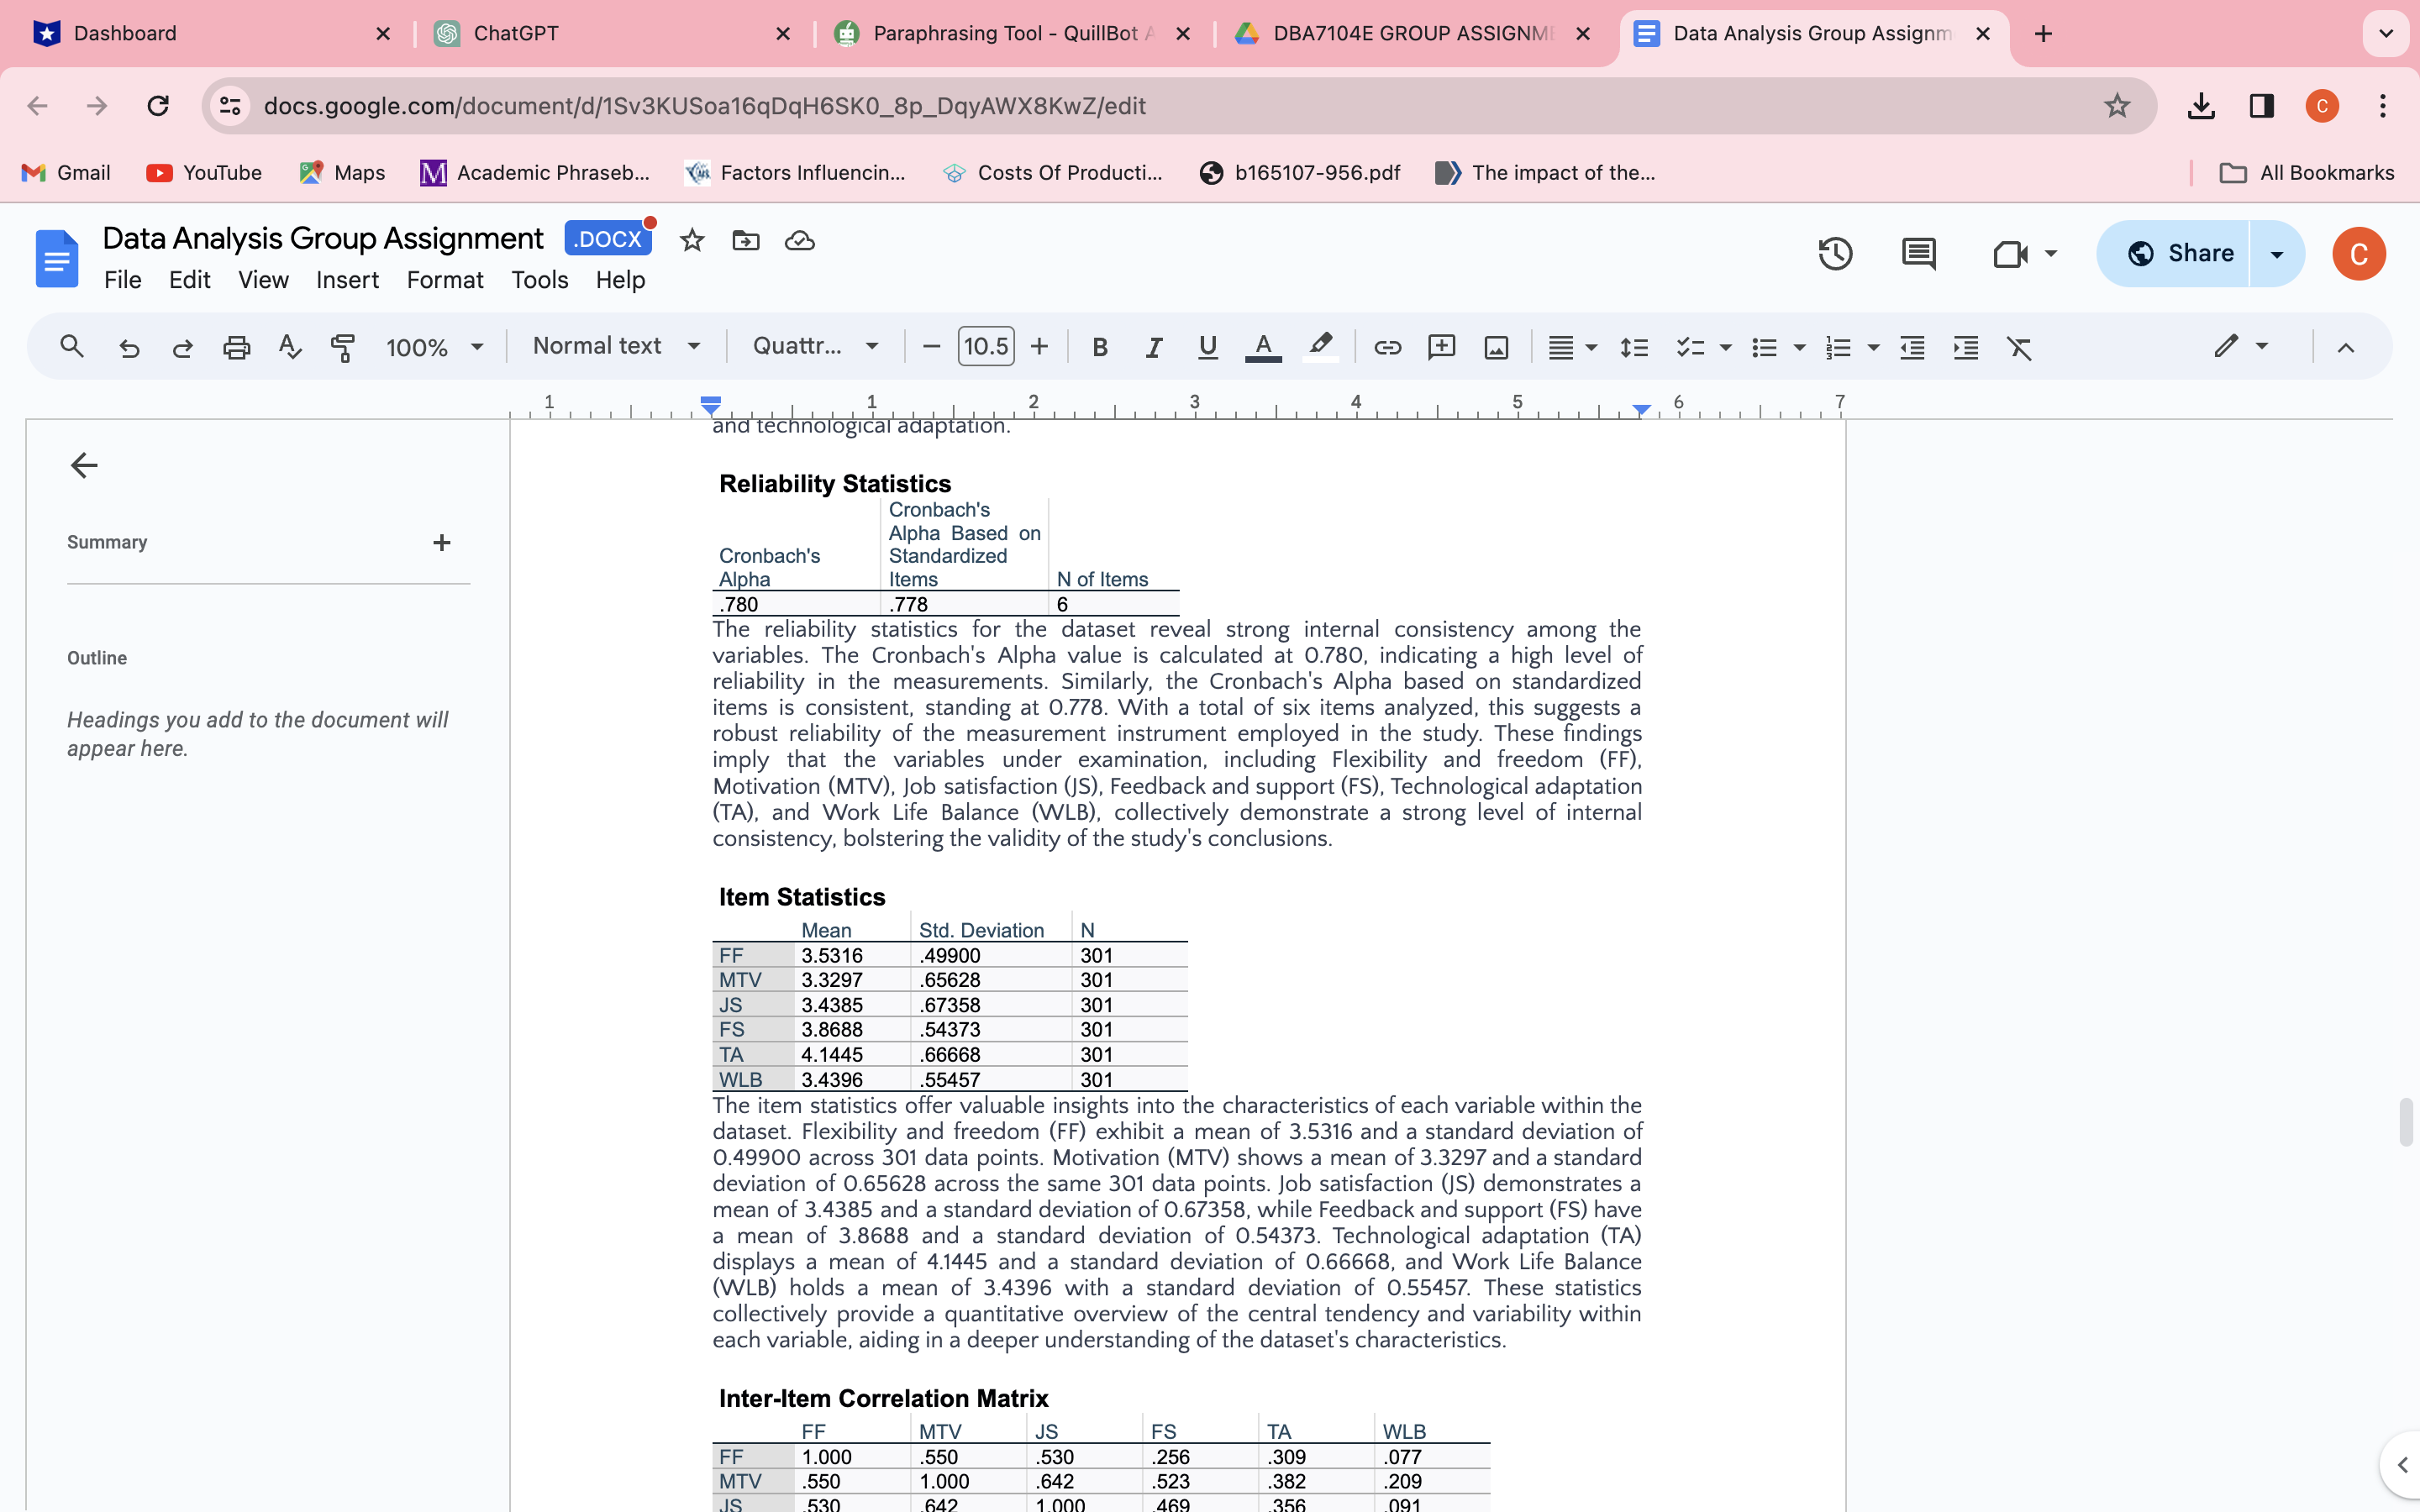Open the numbered list options dropdown
Screen dimensions: 2420x1512
pos(1872,347)
